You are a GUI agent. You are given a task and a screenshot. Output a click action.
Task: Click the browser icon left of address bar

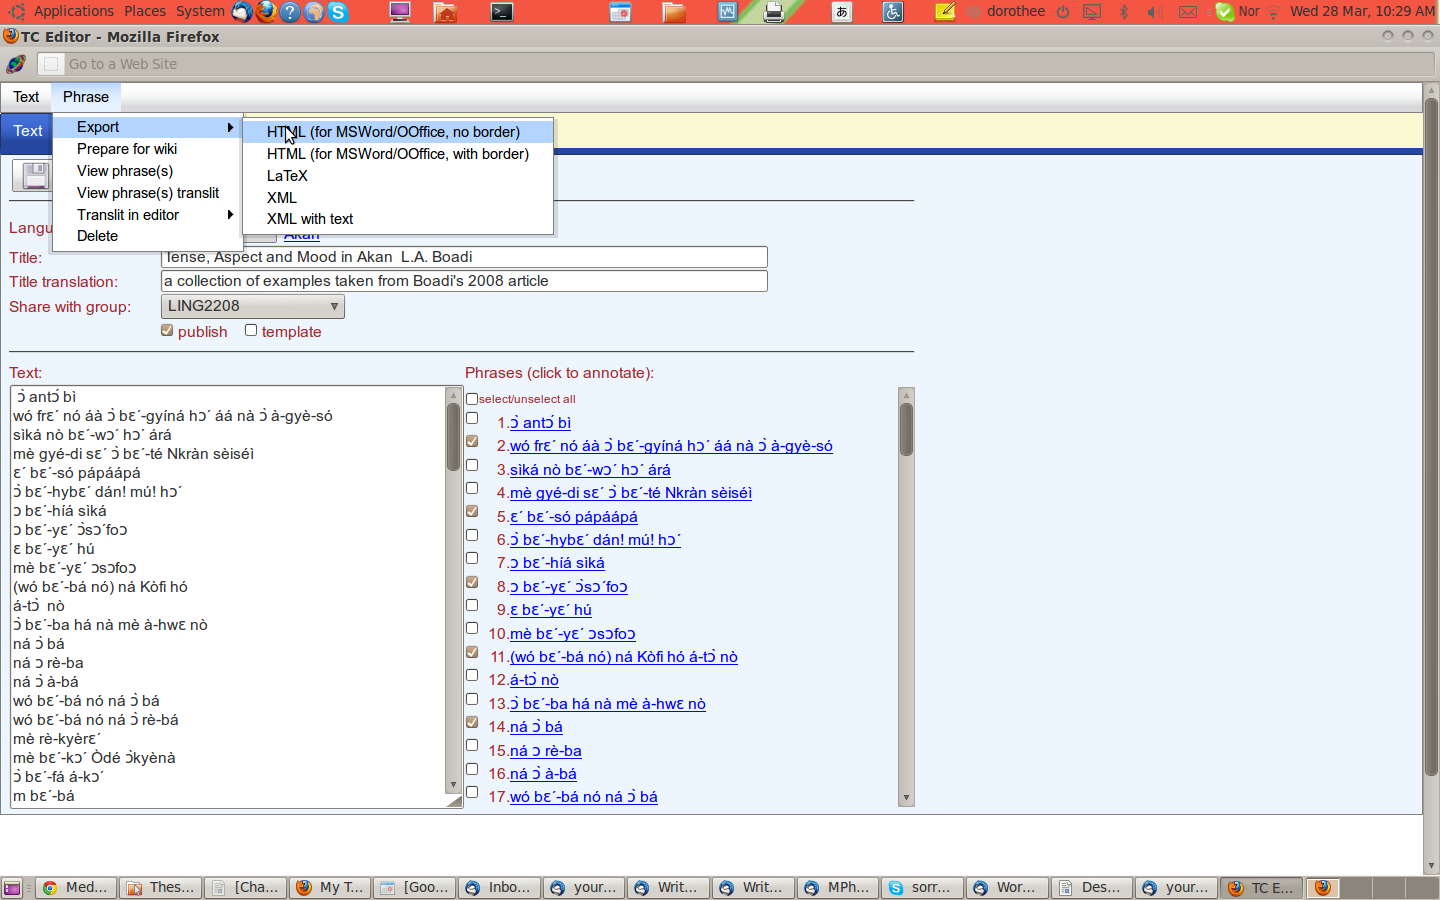[16, 64]
